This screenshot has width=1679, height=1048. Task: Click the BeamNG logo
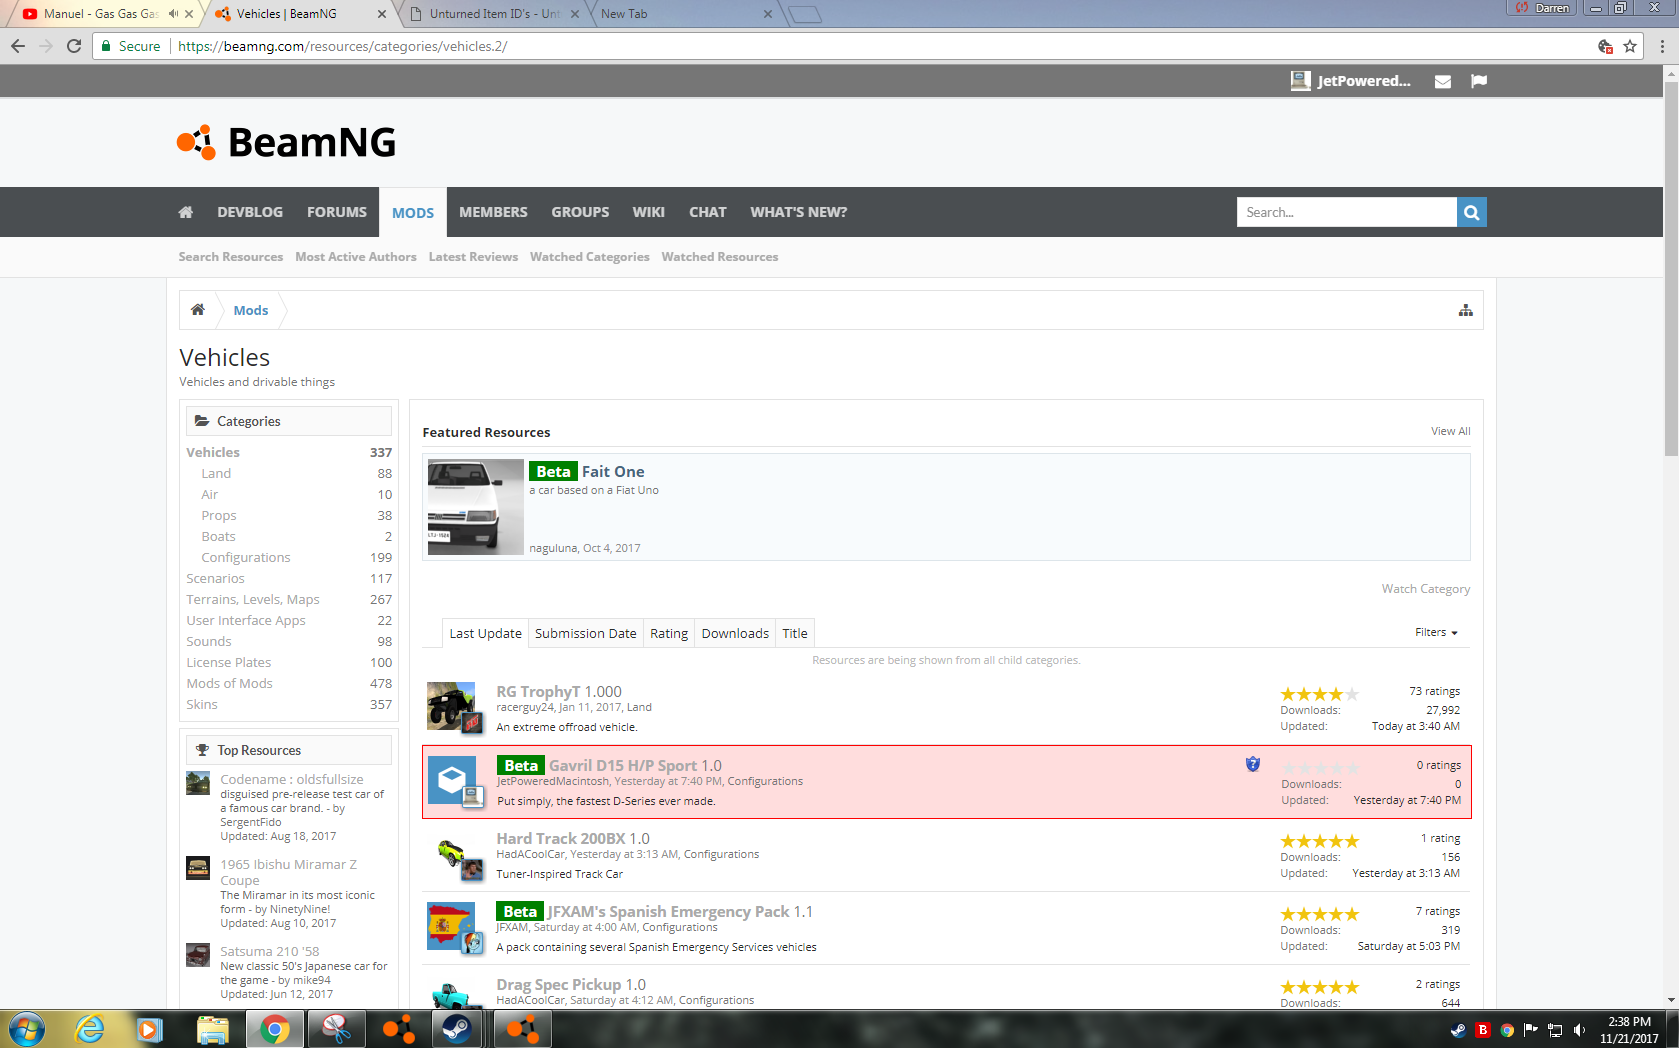click(286, 142)
